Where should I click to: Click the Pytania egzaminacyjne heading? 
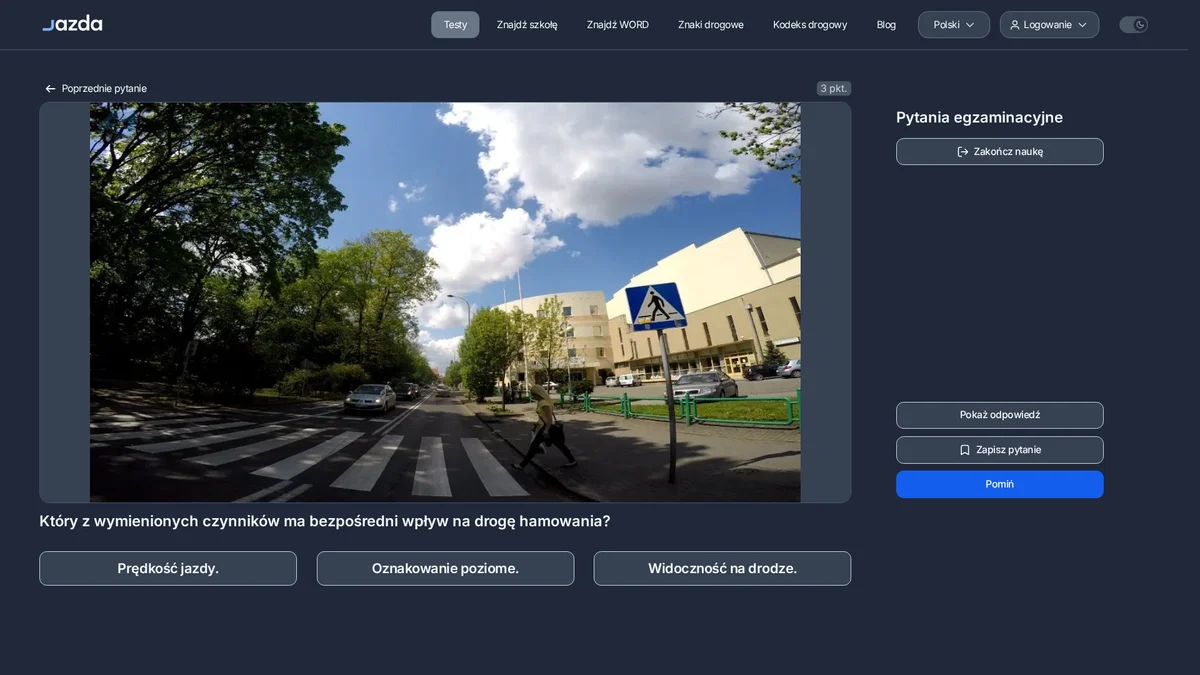click(979, 118)
